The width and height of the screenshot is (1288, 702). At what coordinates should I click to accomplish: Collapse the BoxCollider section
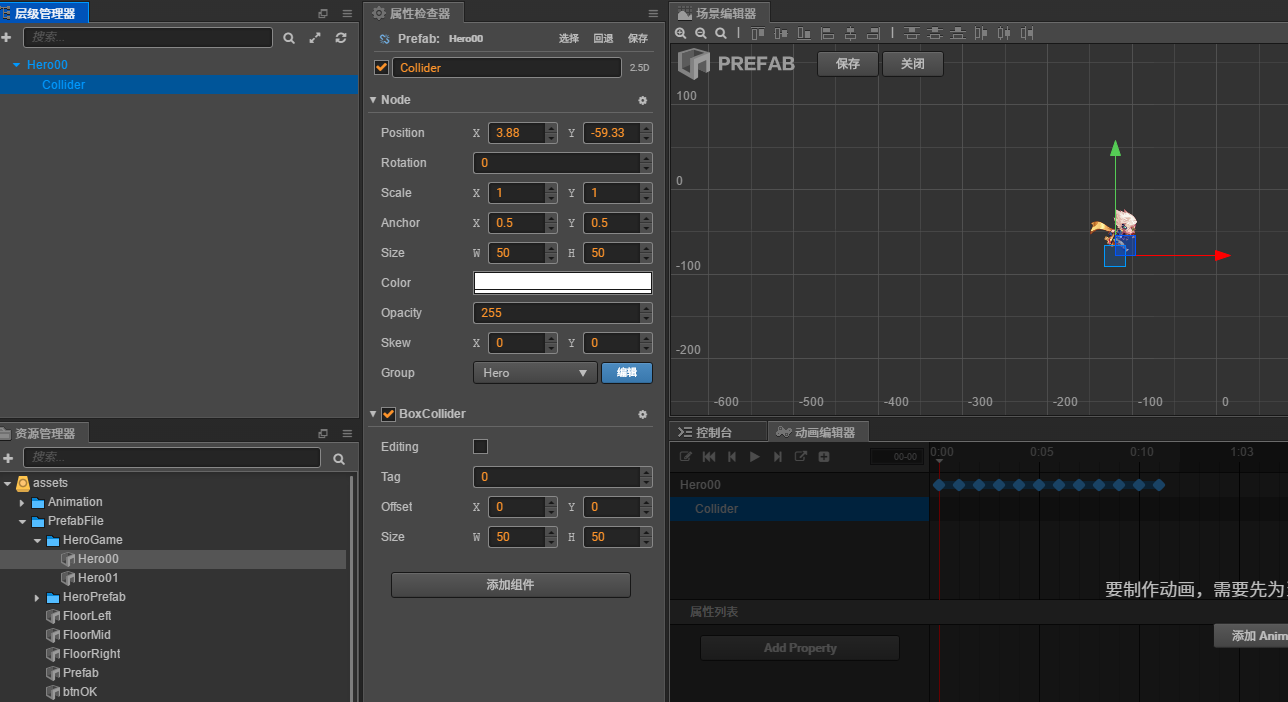373,414
